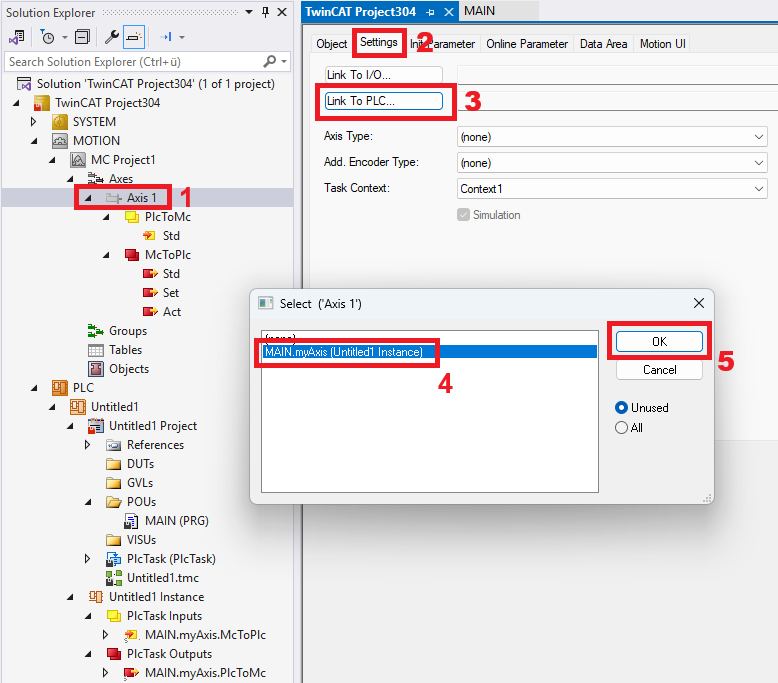The width and height of the screenshot is (778, 683).
Task: Switch to the Data Area tab
Action: [x=603, y=44]
